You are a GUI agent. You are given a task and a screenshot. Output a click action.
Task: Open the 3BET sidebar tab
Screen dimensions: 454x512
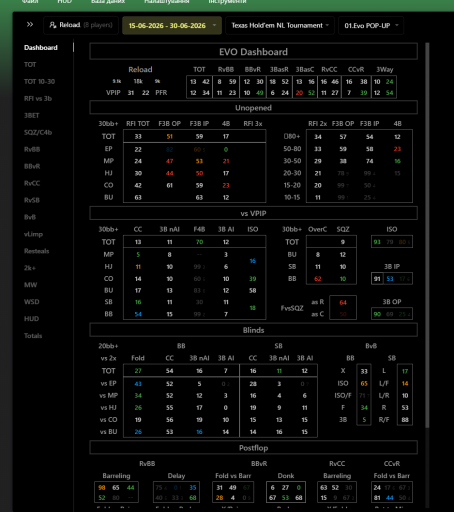click(x=32, y=116)
